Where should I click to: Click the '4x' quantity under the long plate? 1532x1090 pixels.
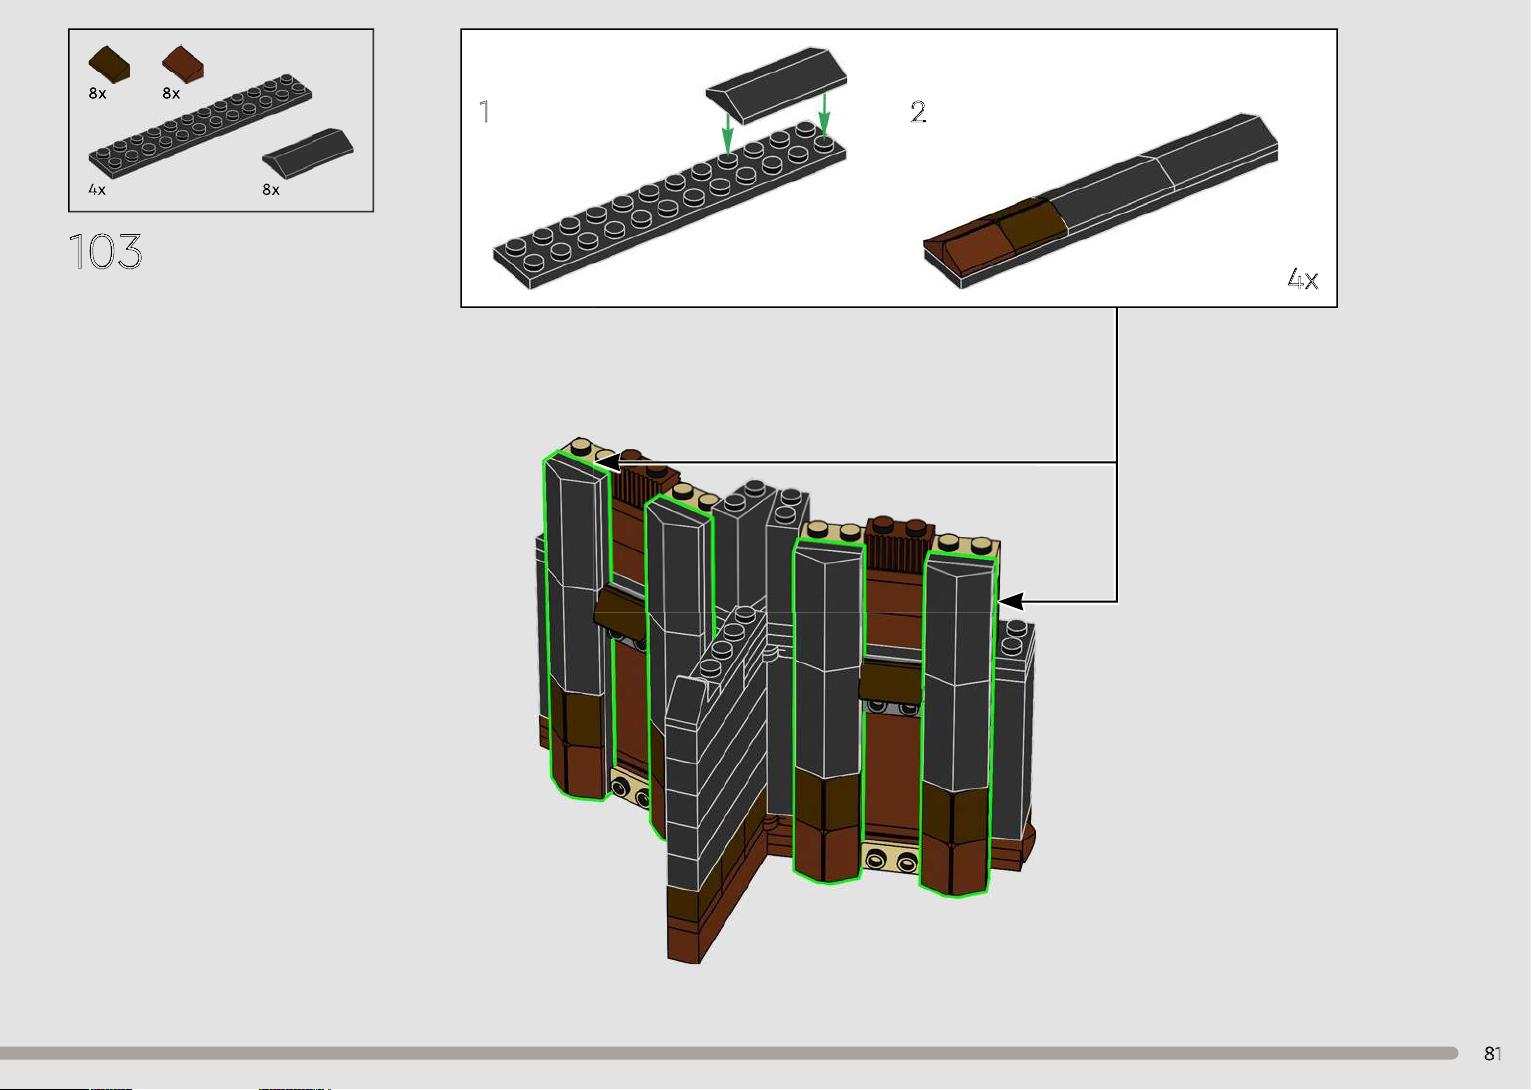(97, 189)
